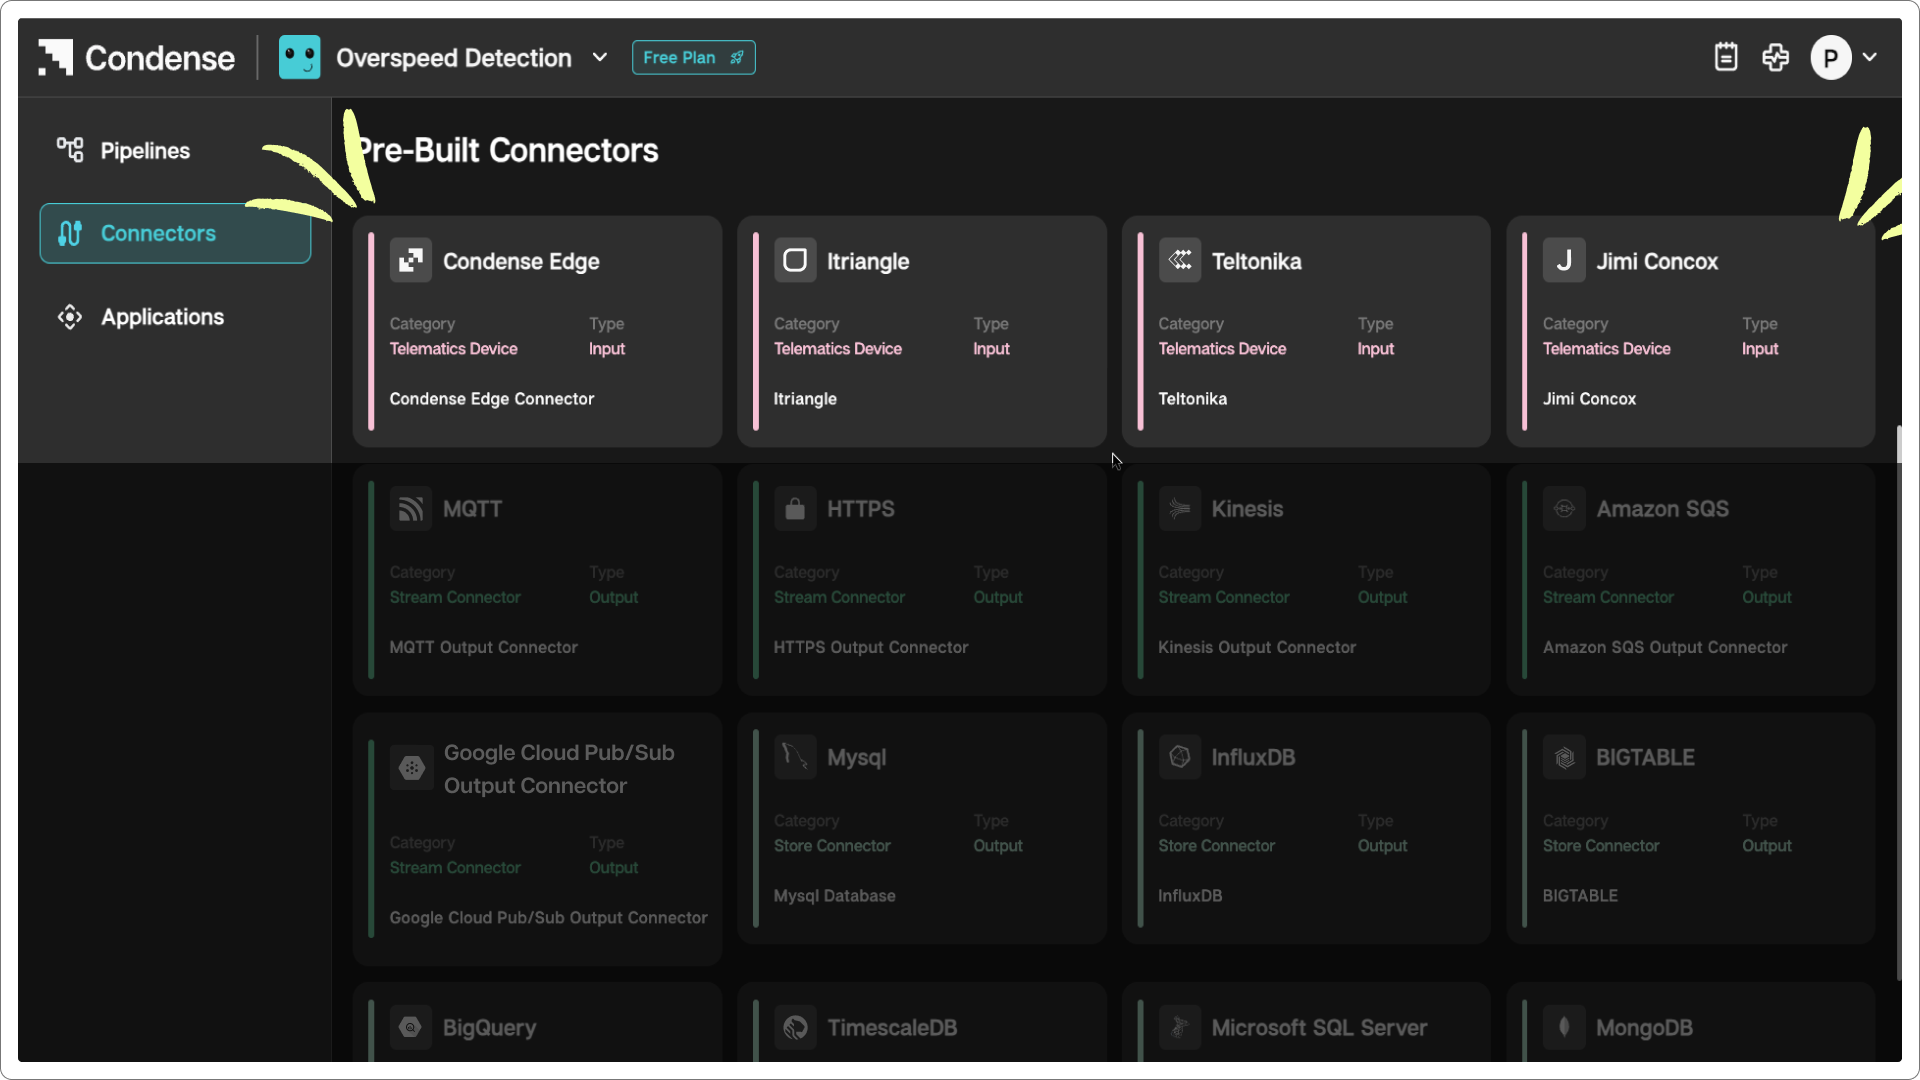The width and height of the screenshot is (1920, 1080).
Task: Click 'Google Cloud Pub/Sub Output Connector' description
Action: click(x=548, y=918)
